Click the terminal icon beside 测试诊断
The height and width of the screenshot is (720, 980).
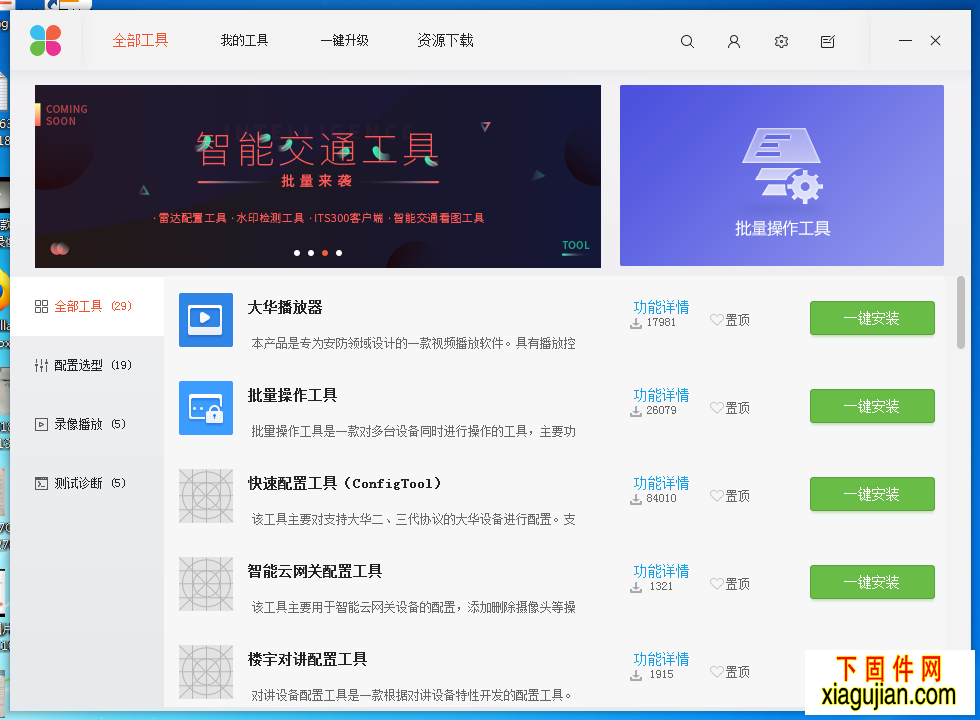pos(41,484)
